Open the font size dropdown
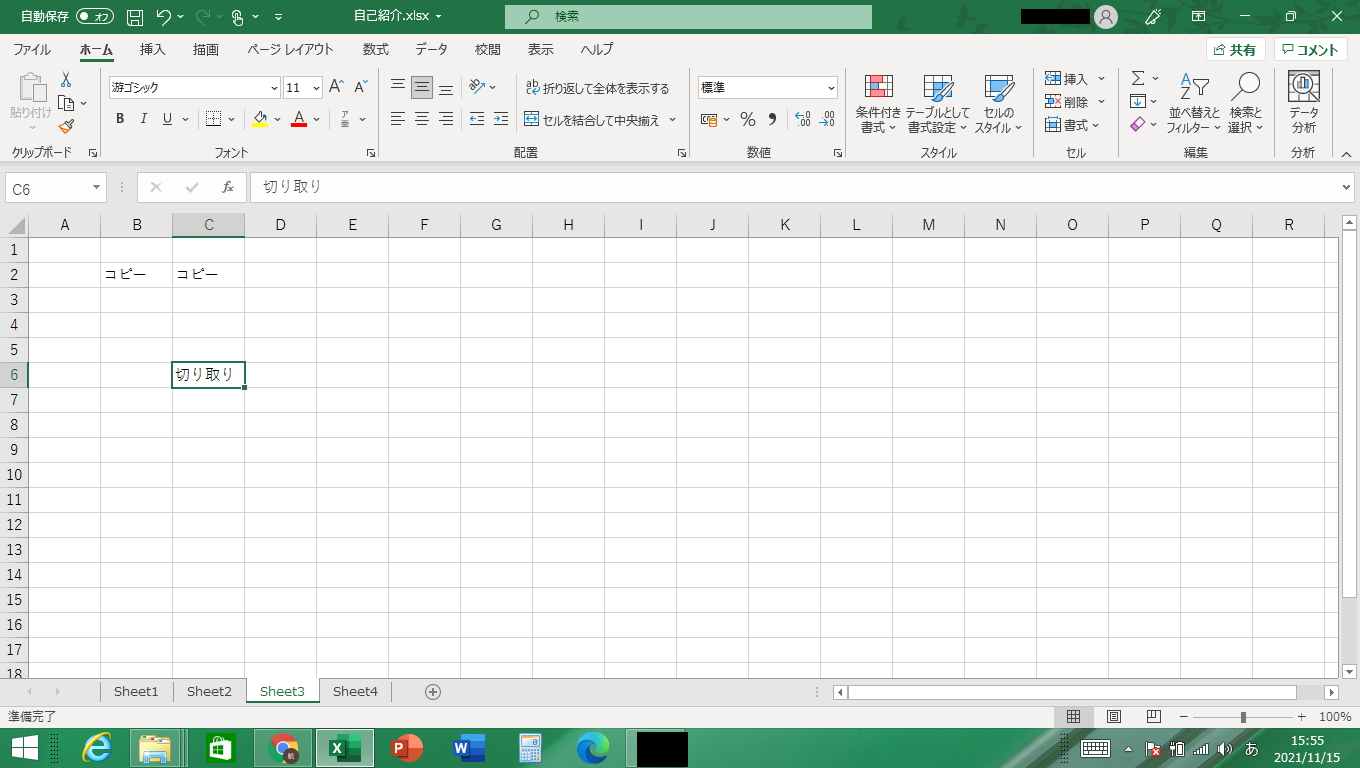The image size is (1360, 768). point(316,88)
